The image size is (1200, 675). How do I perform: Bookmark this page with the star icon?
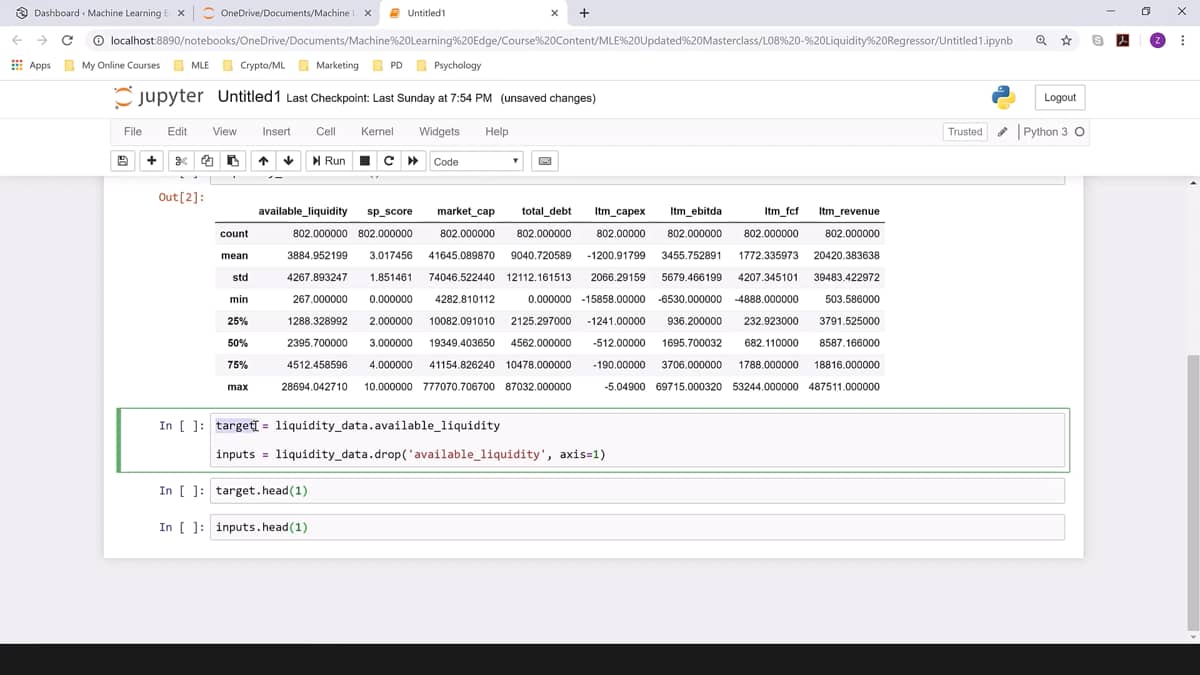(x=1067, y=40)
